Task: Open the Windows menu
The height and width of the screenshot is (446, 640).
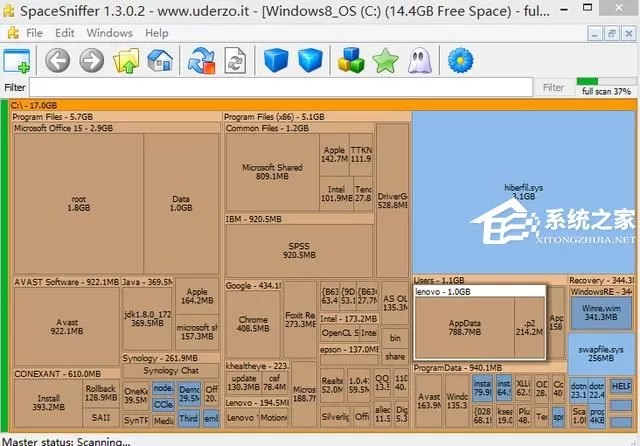Action: click(x=109, y=33)
